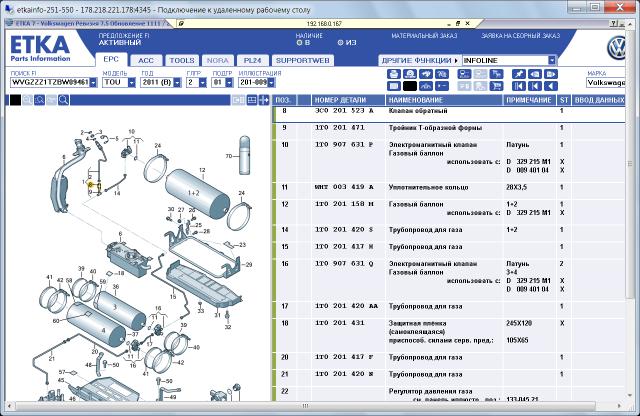Open the ИЛЛЮСТРАЦИЯ dropdown

271,82
